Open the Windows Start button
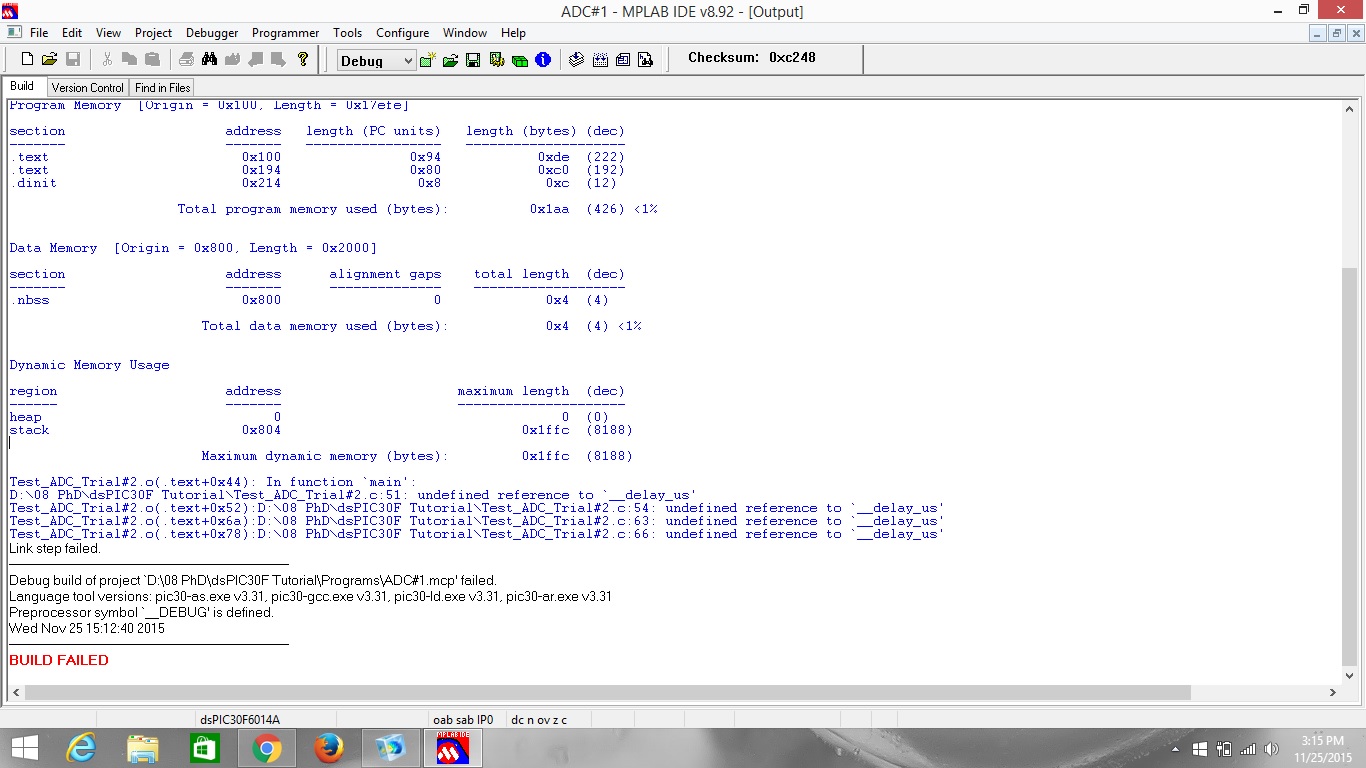The height and width of the screenshot is (768, 1366). 24,748
